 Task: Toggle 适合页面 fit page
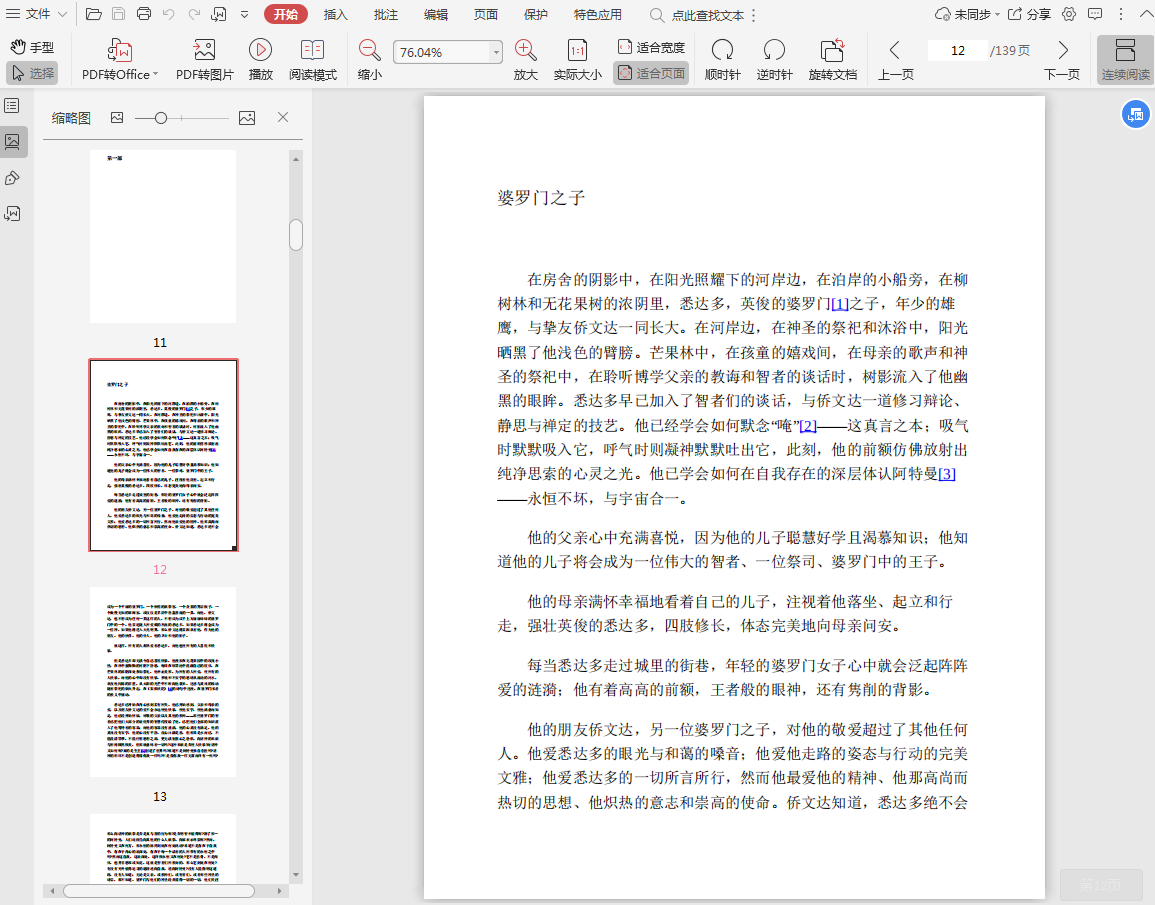point(651,73)
